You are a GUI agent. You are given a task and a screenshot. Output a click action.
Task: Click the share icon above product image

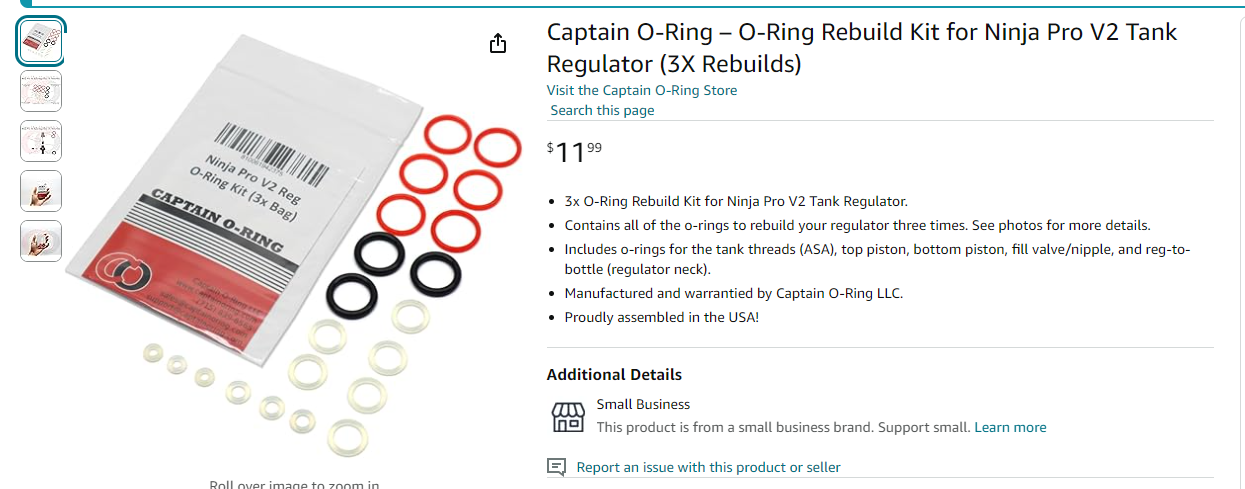[x=498, y=43]
